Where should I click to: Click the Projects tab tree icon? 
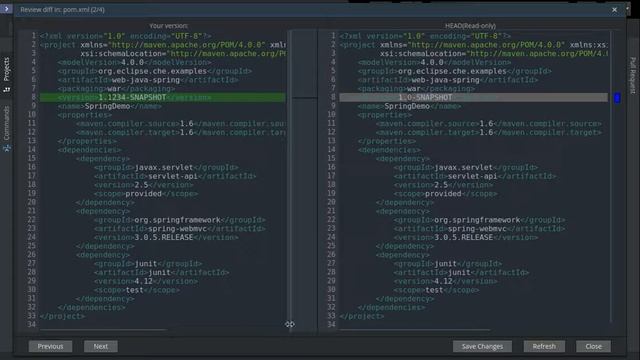[7, 89]
